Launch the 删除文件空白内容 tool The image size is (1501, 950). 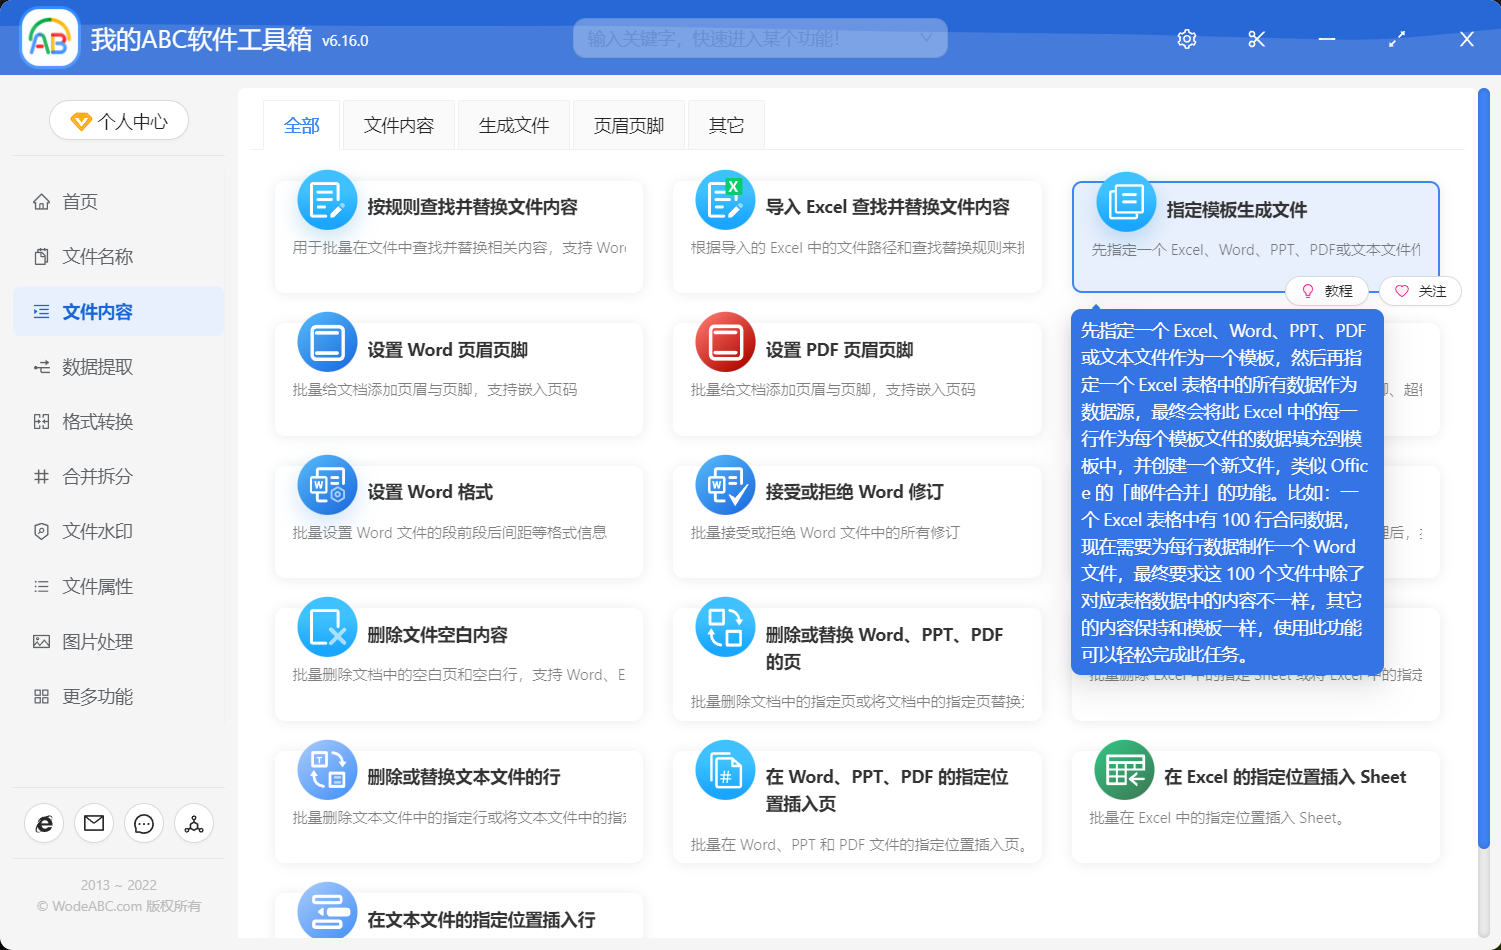(459, 660)
